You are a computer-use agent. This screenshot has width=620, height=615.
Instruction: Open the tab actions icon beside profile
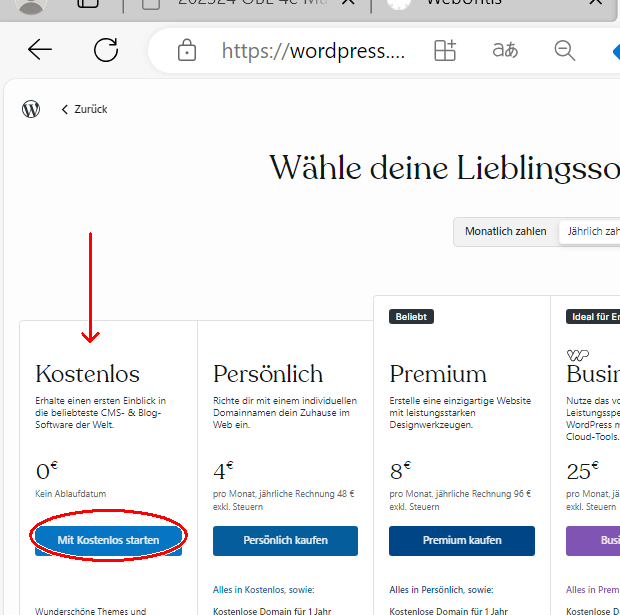pyautogui.click(x=88, y=4)
